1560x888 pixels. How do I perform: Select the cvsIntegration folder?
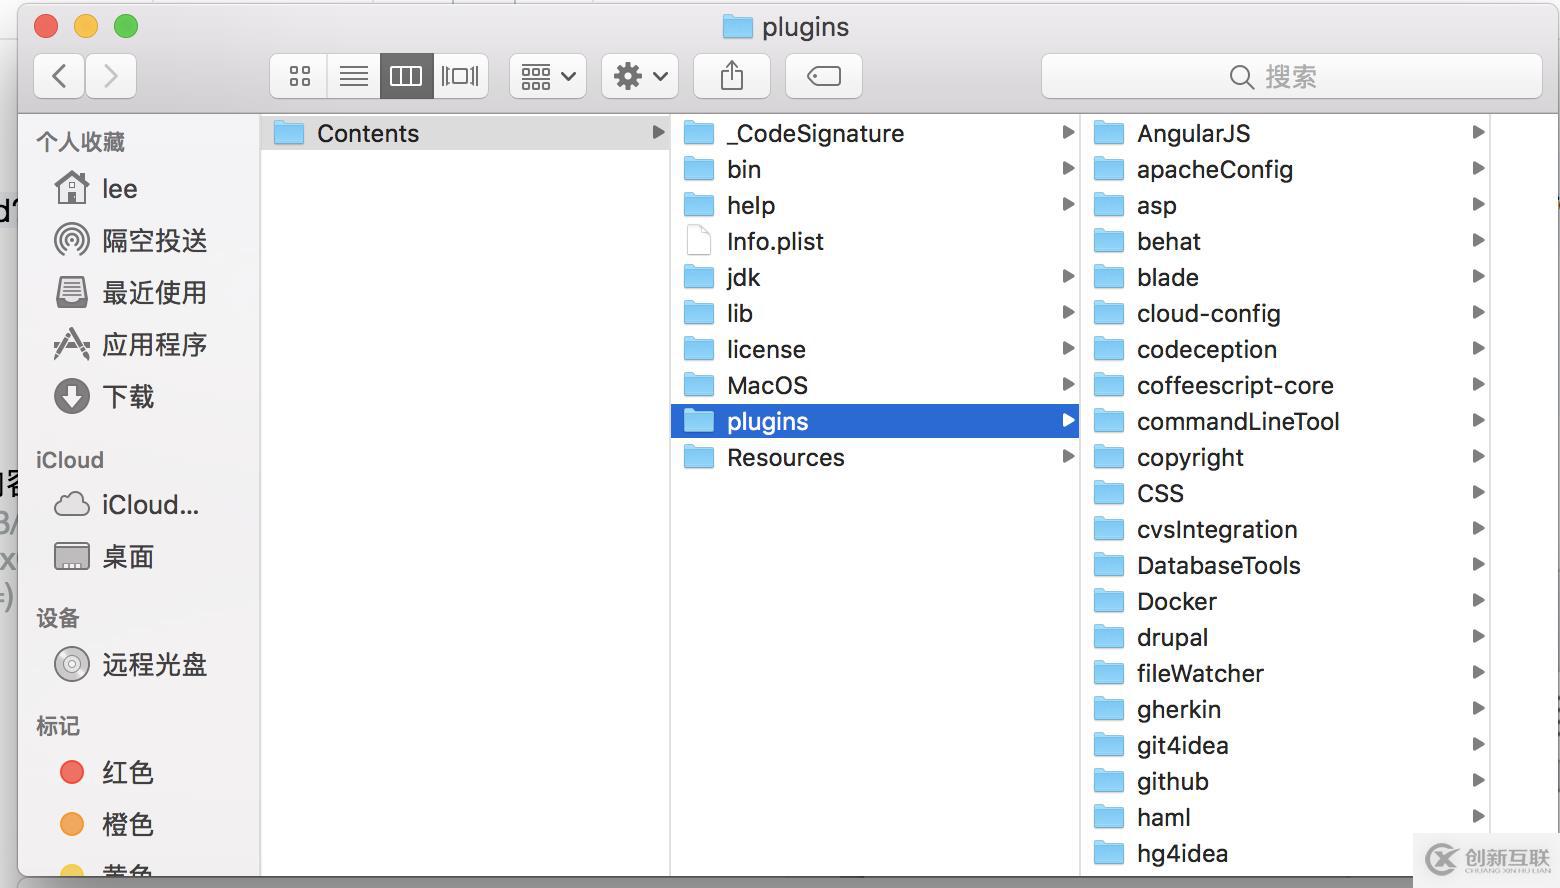coord(1286,529)
